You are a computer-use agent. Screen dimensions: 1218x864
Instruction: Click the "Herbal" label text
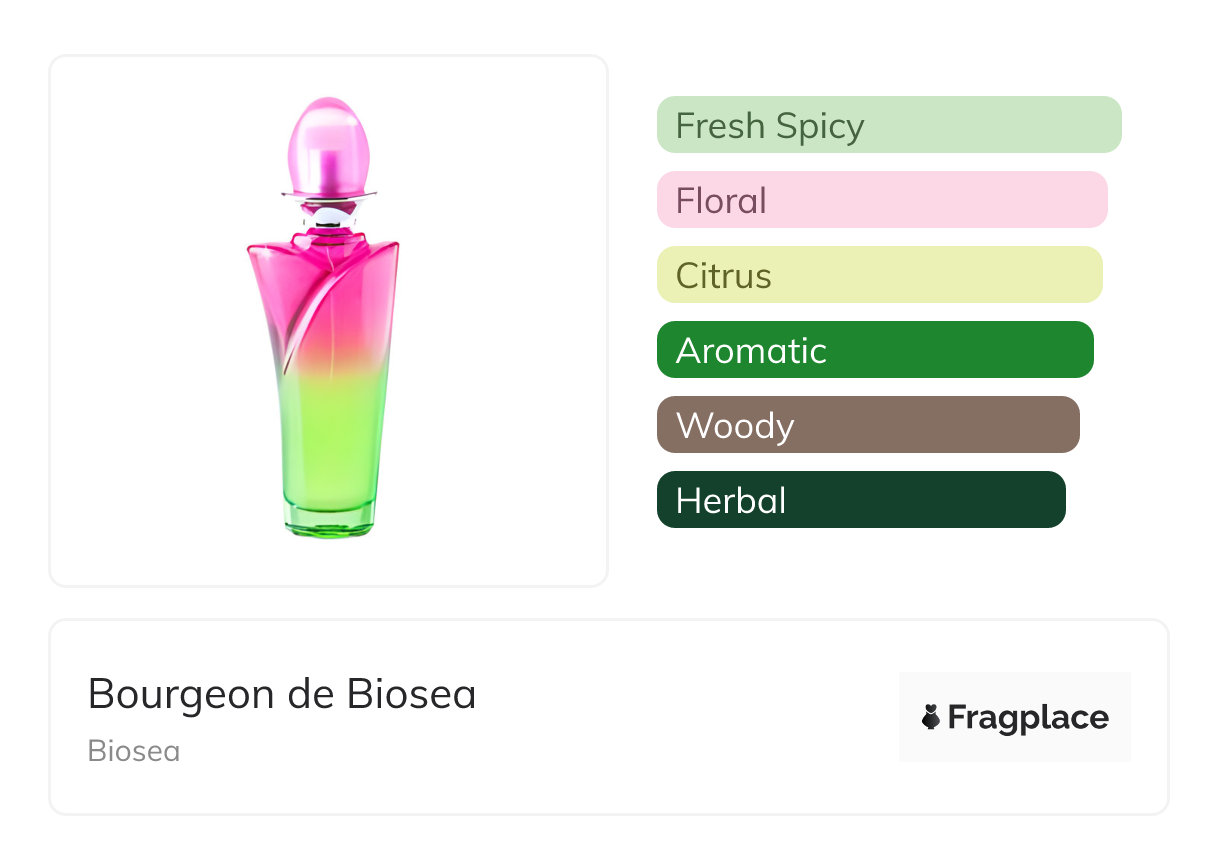(x=731, y=501)
